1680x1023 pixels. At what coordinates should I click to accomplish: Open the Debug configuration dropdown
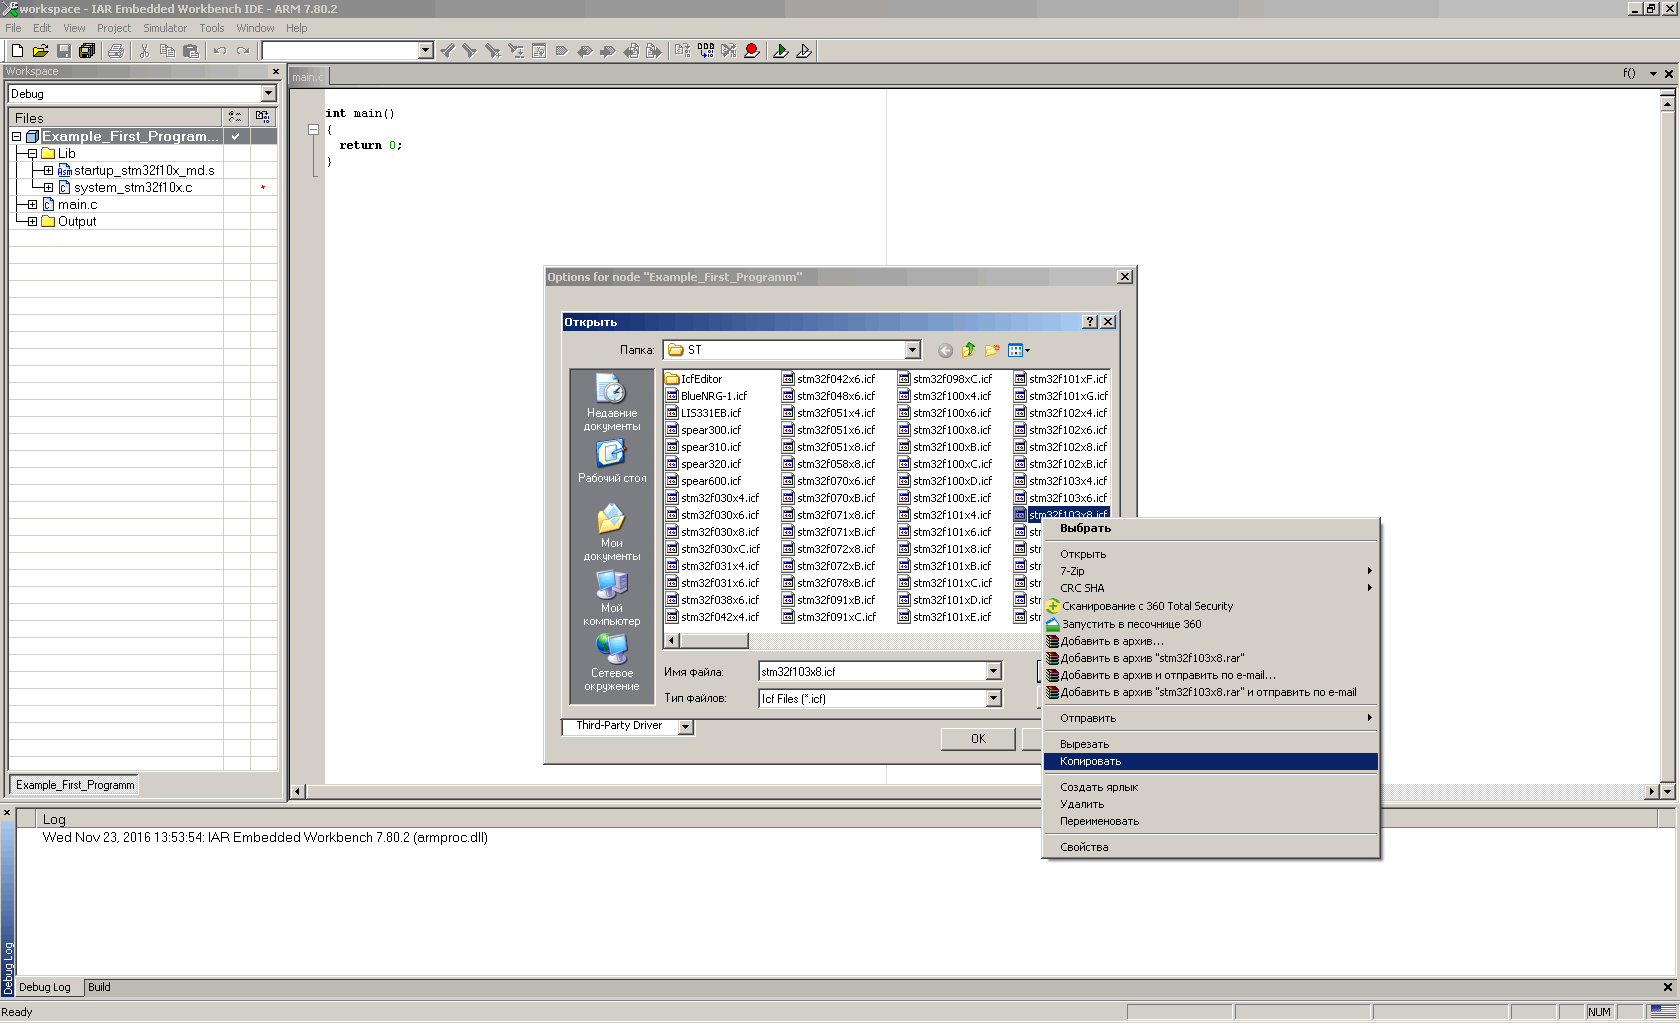[268, 94]
